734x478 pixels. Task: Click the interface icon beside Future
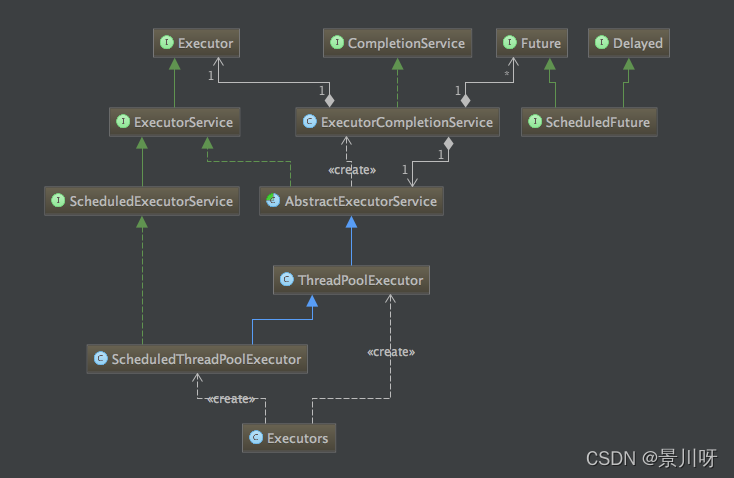coord(509,43)
